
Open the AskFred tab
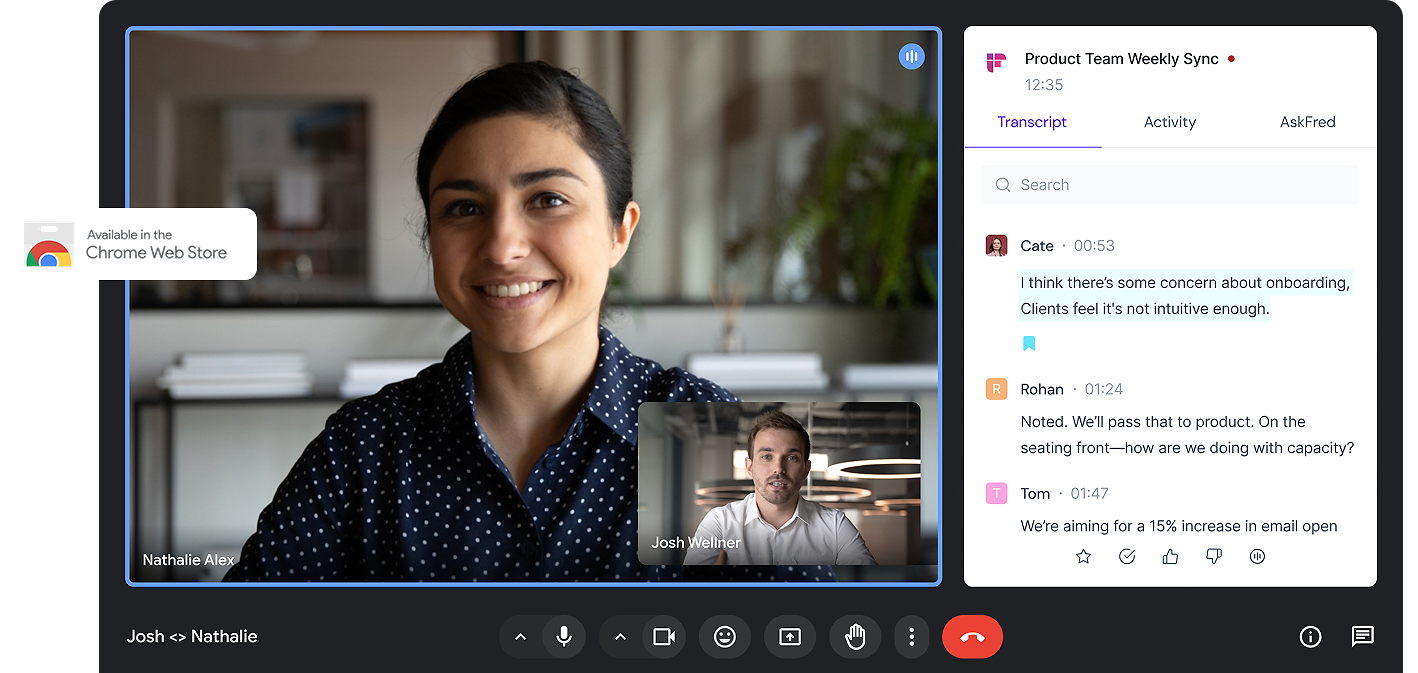tap(1307, 122)
